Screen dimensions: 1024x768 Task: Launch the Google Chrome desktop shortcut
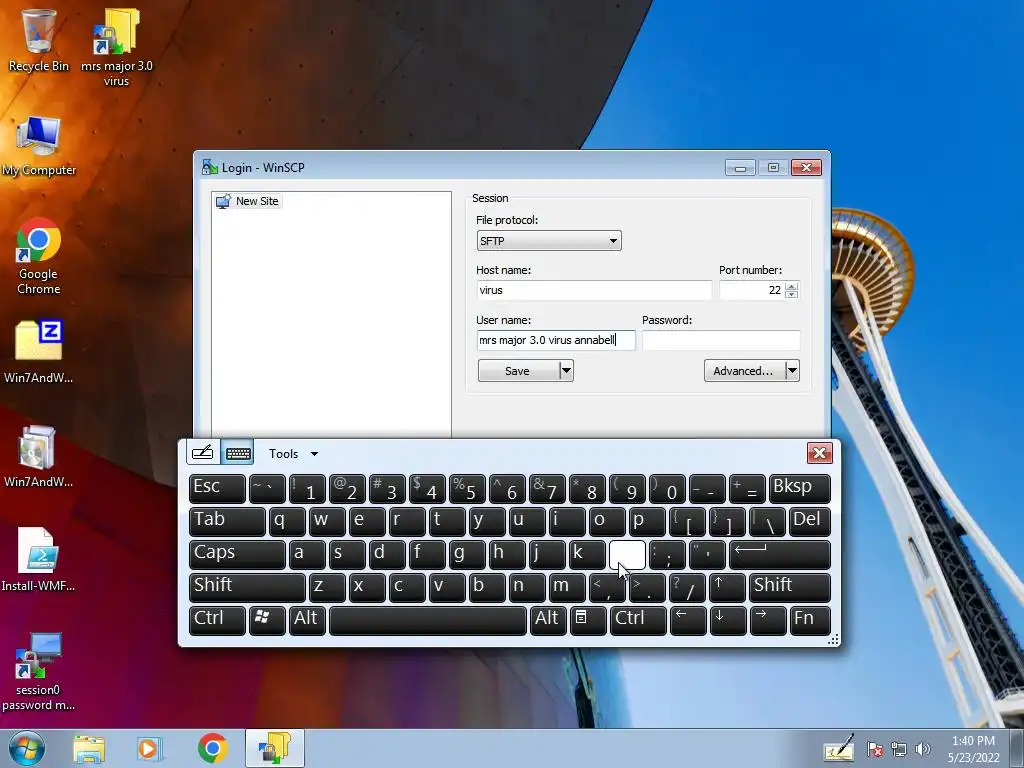click(39, 256)
